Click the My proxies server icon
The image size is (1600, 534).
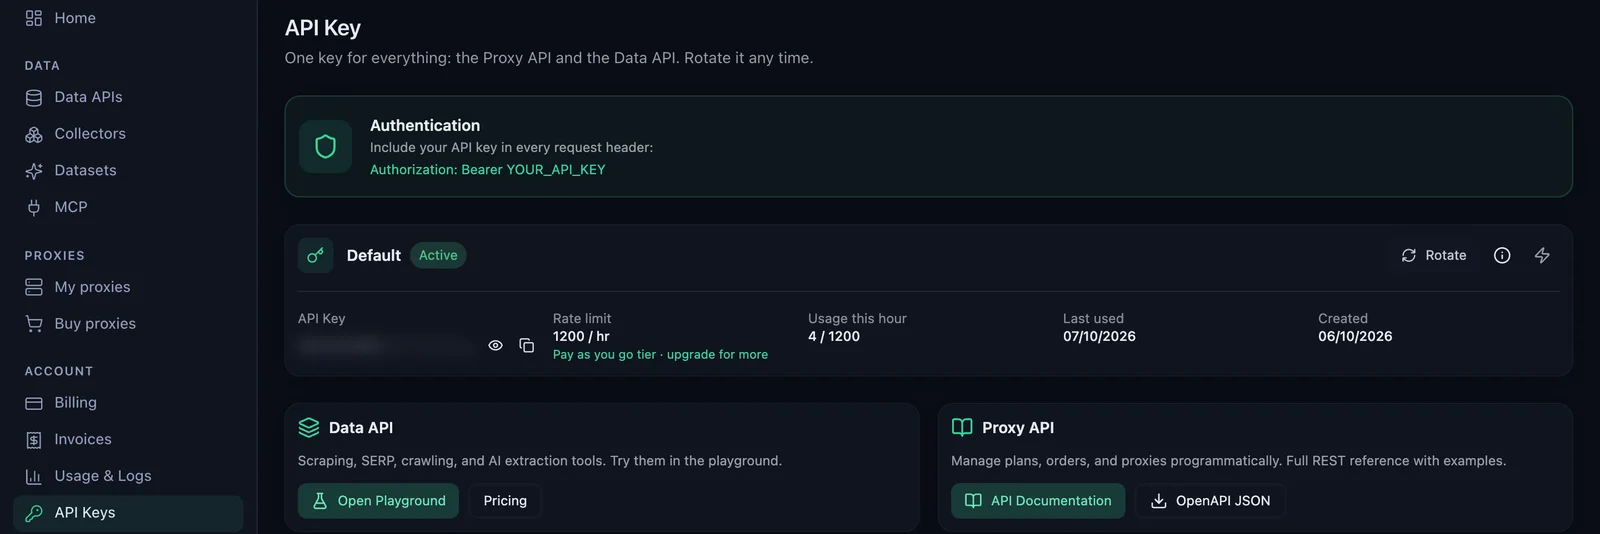[34, 287]
